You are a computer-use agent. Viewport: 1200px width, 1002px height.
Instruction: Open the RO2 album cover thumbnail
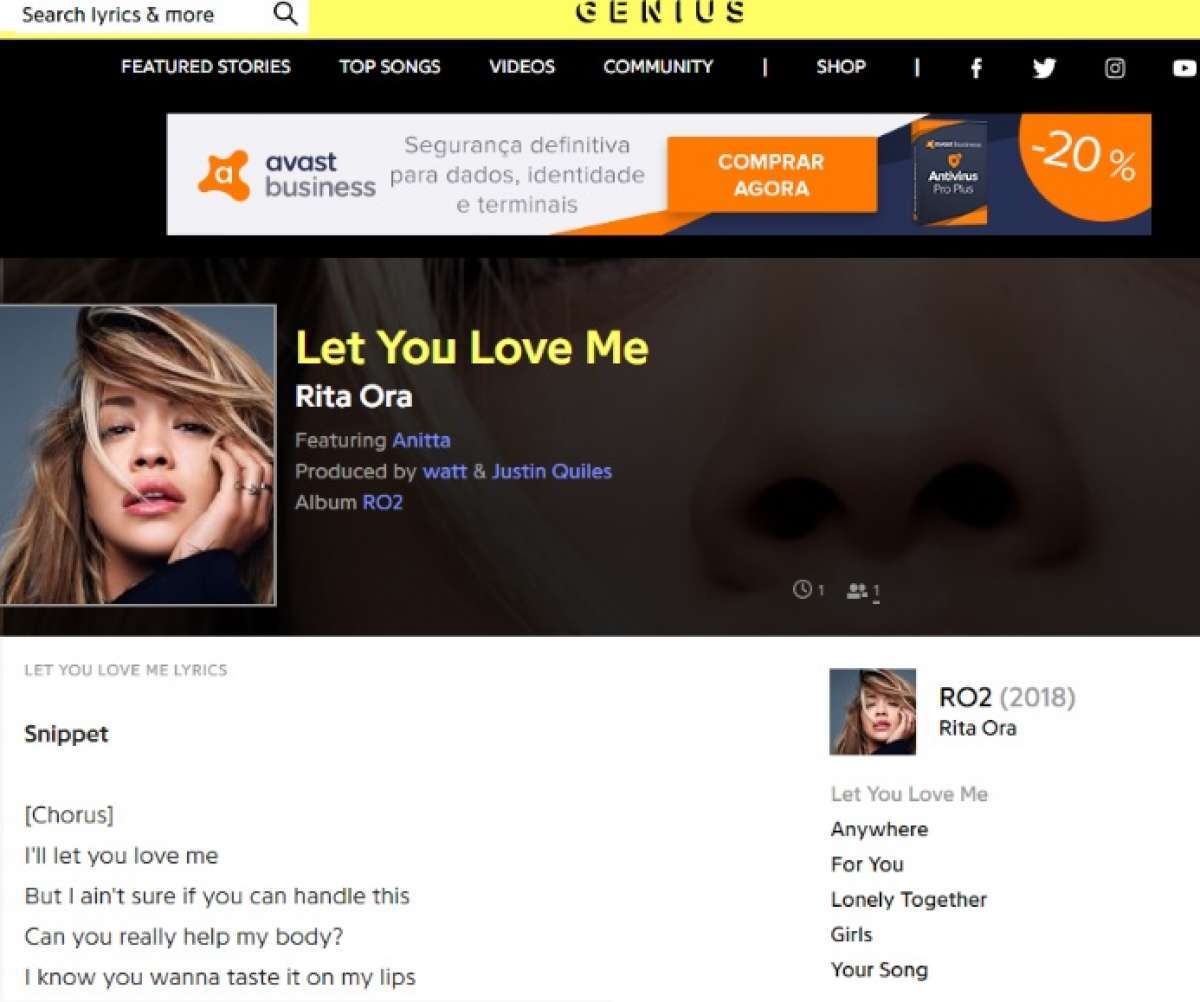[x=872, y=711]
